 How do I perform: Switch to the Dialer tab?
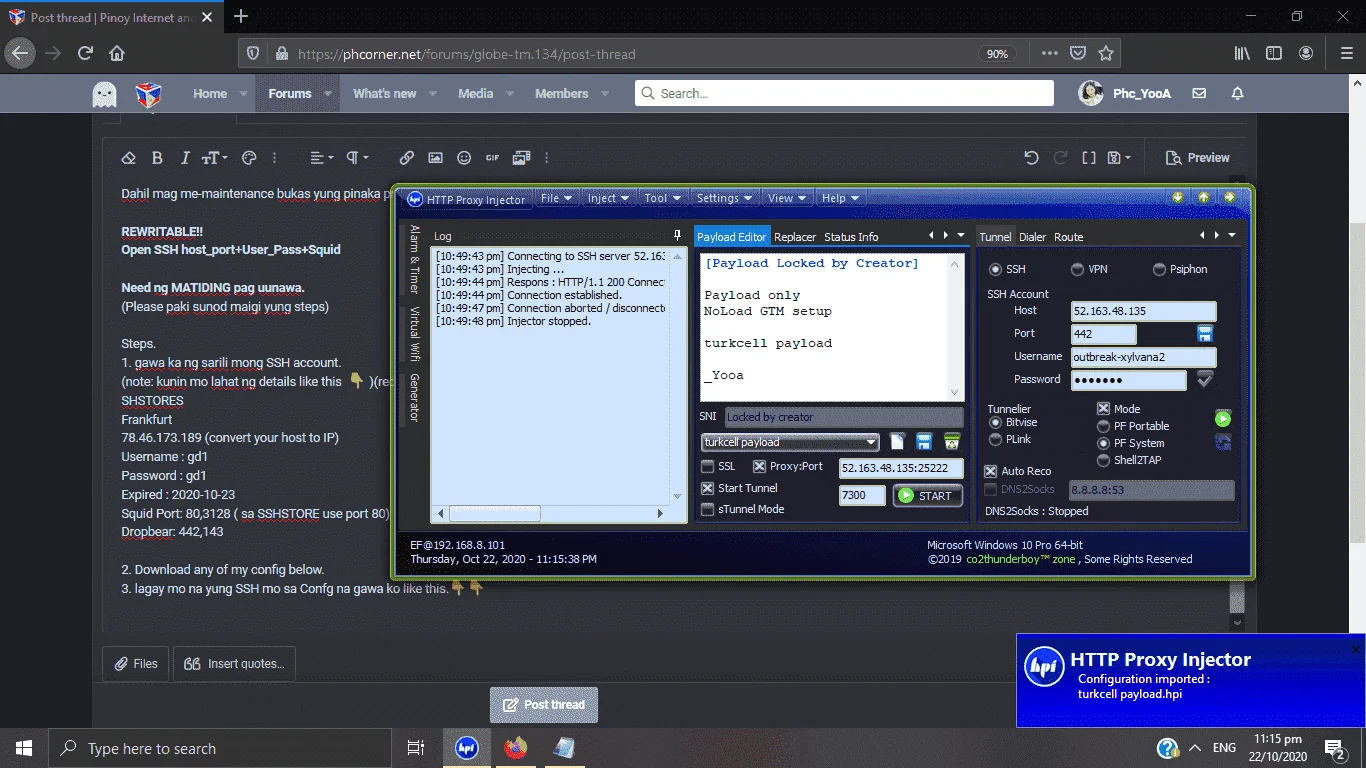click(x=1032, y=237)
